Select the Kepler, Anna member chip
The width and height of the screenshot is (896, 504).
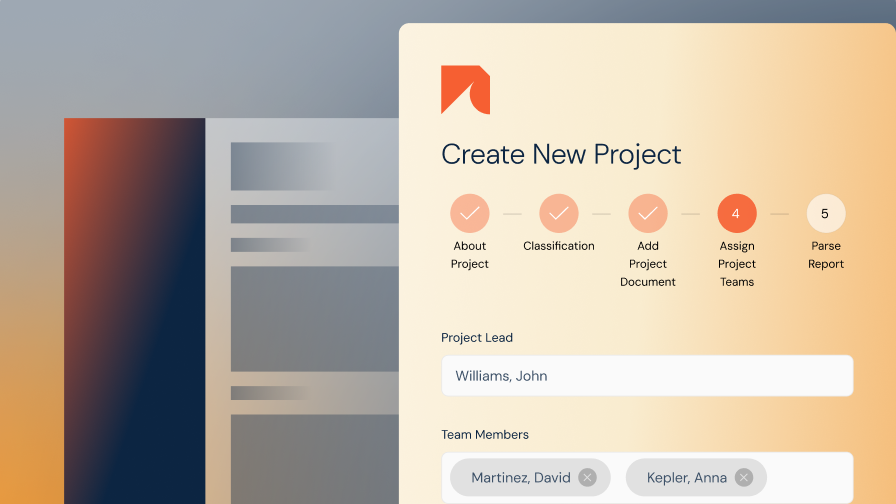[696, 477]
